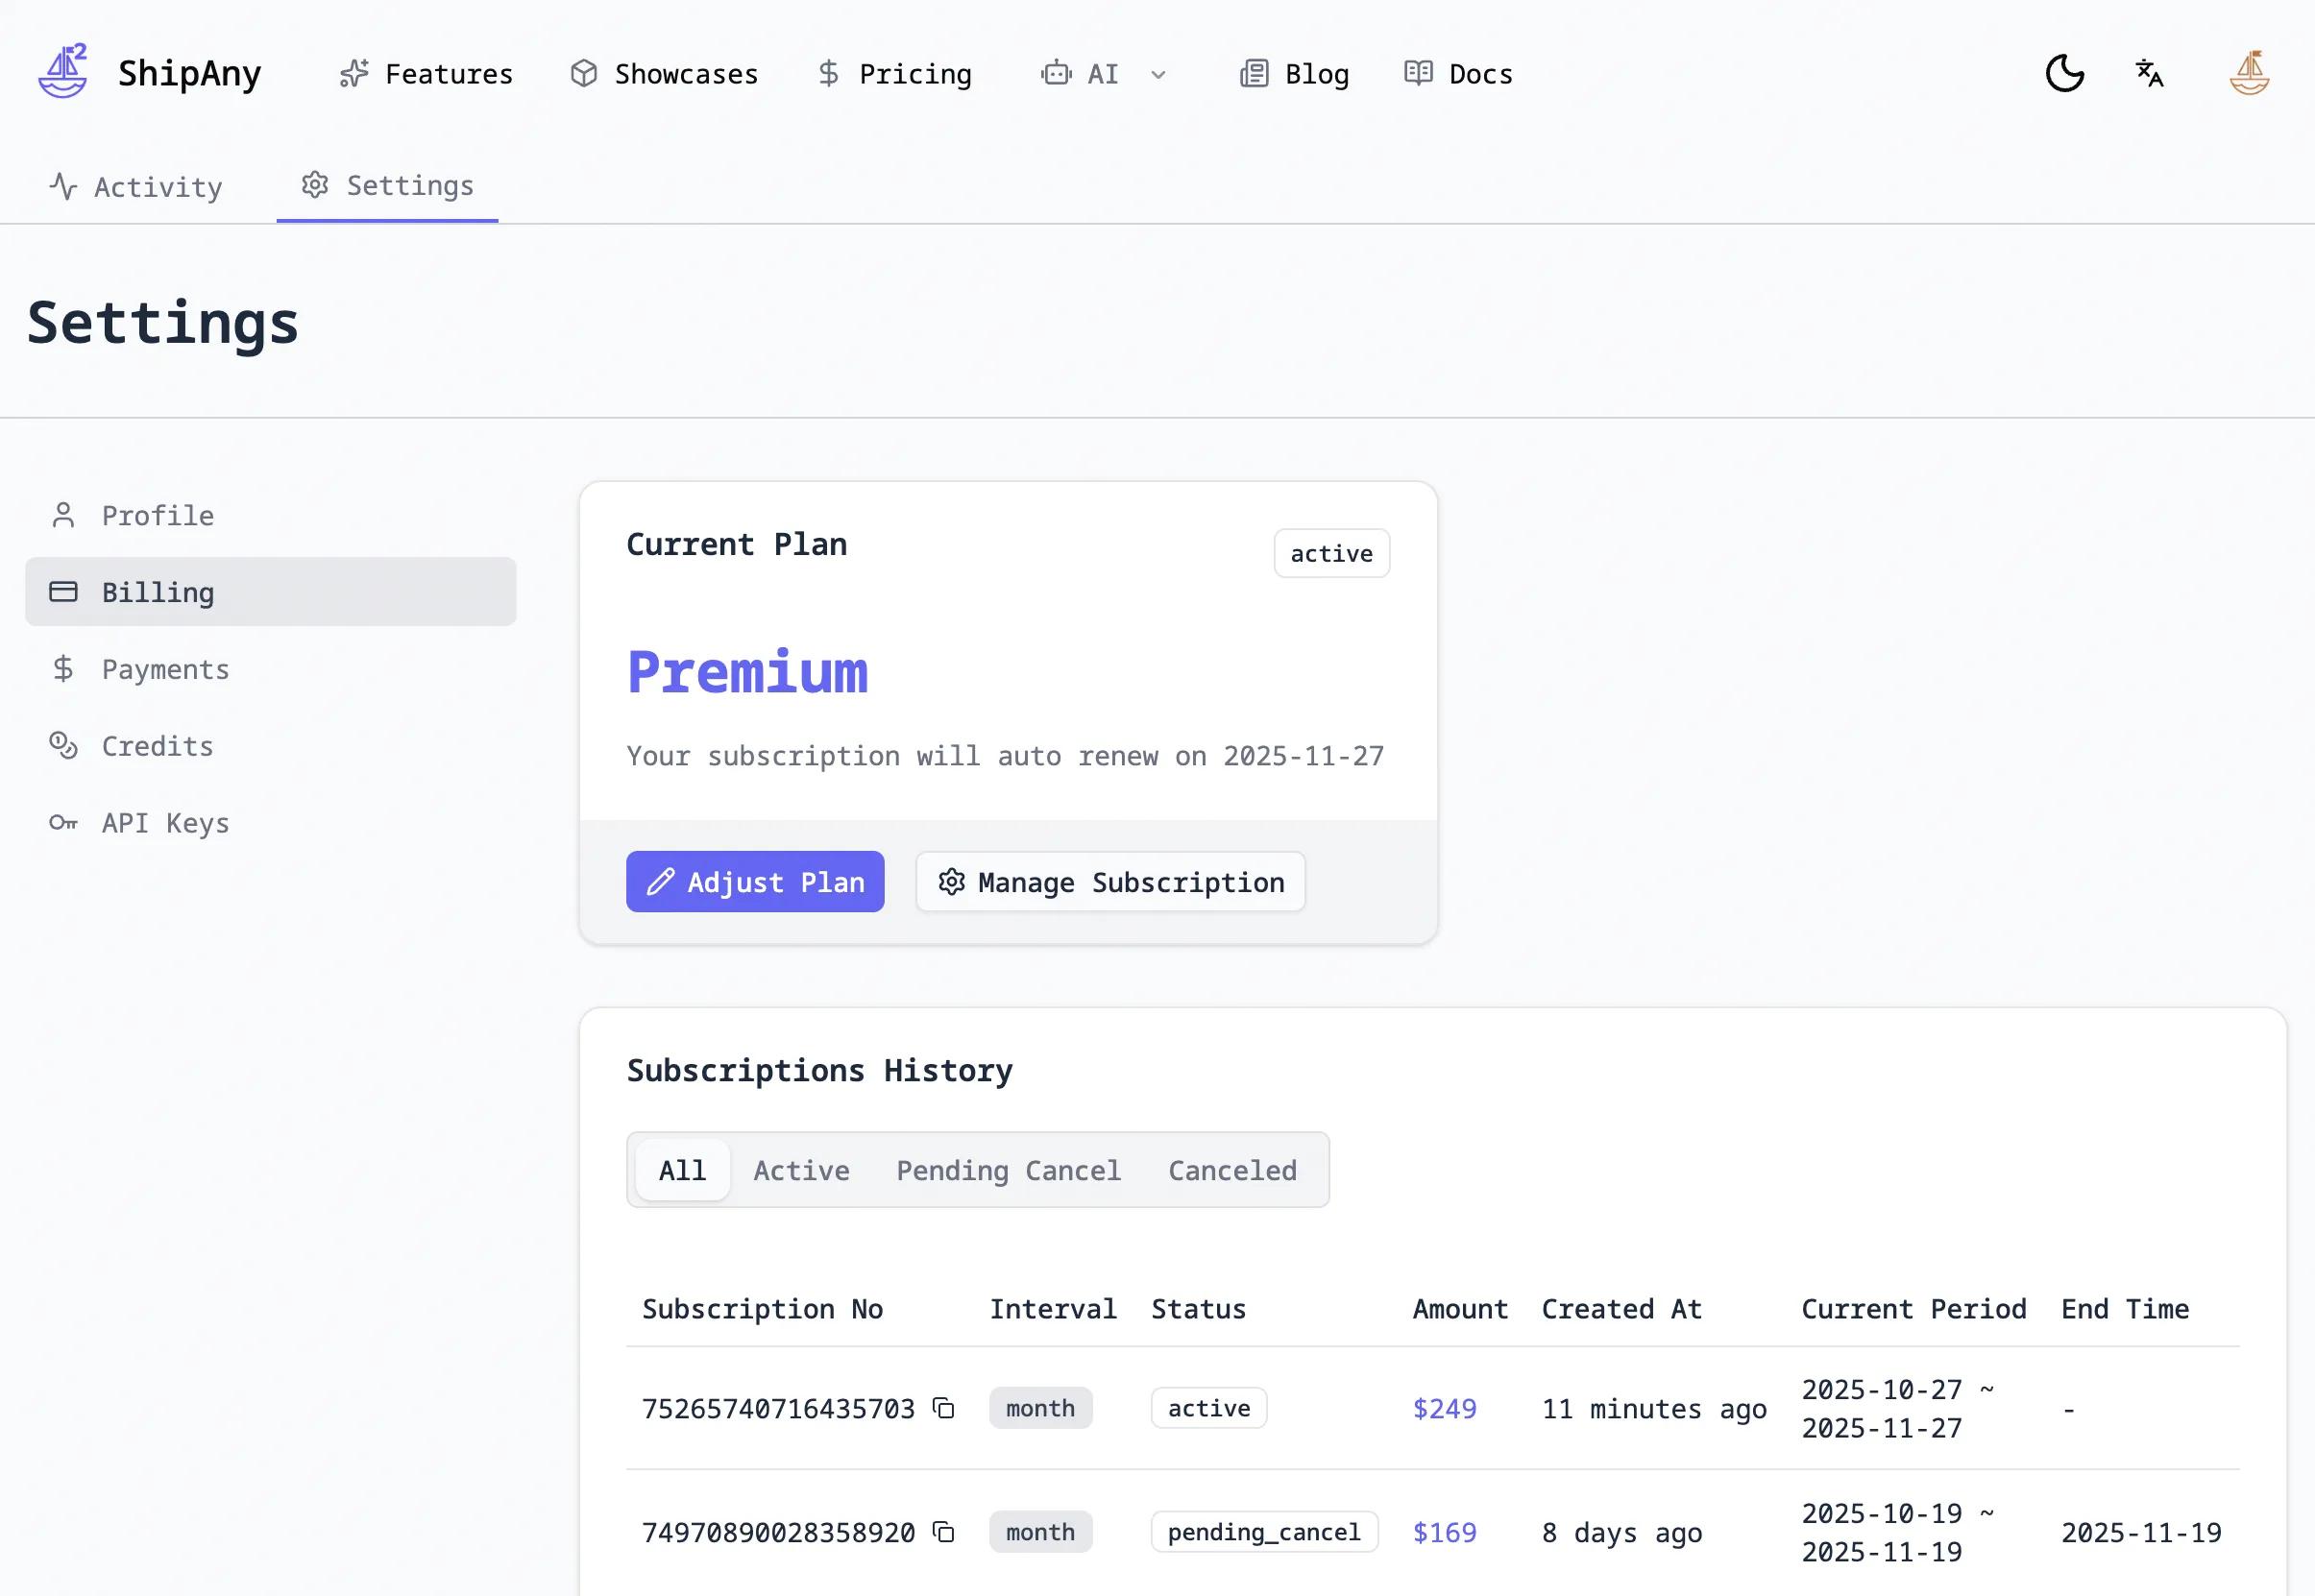Filter subscriptions history by Active
Viewport: 2315px width, 1596px height.
point(801,1170)
